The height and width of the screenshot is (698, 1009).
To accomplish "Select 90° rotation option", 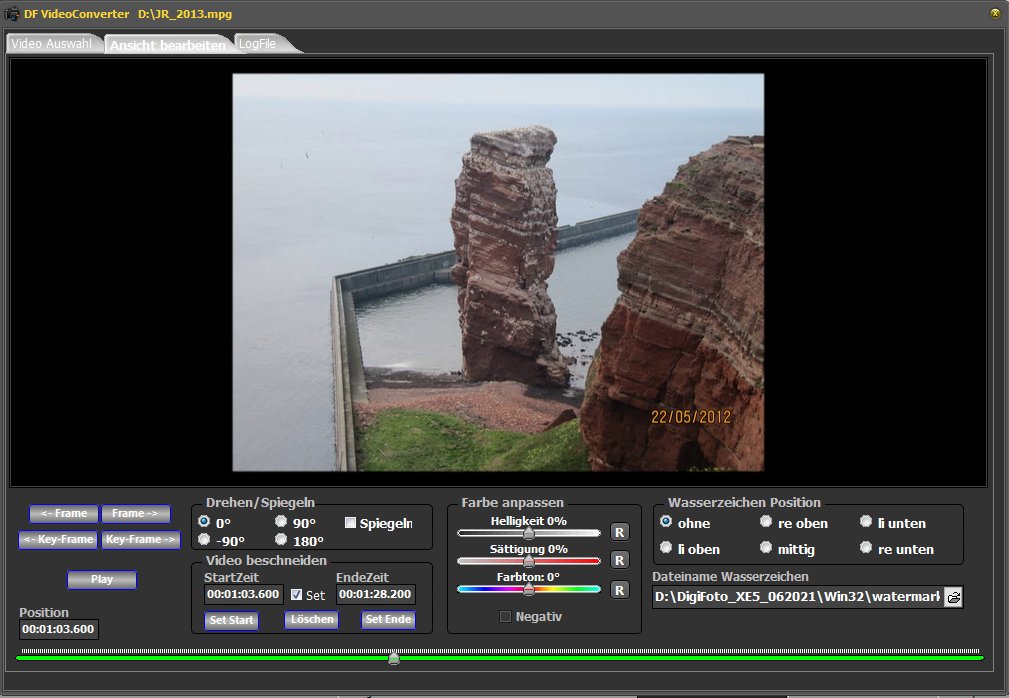I will (281, 522).
